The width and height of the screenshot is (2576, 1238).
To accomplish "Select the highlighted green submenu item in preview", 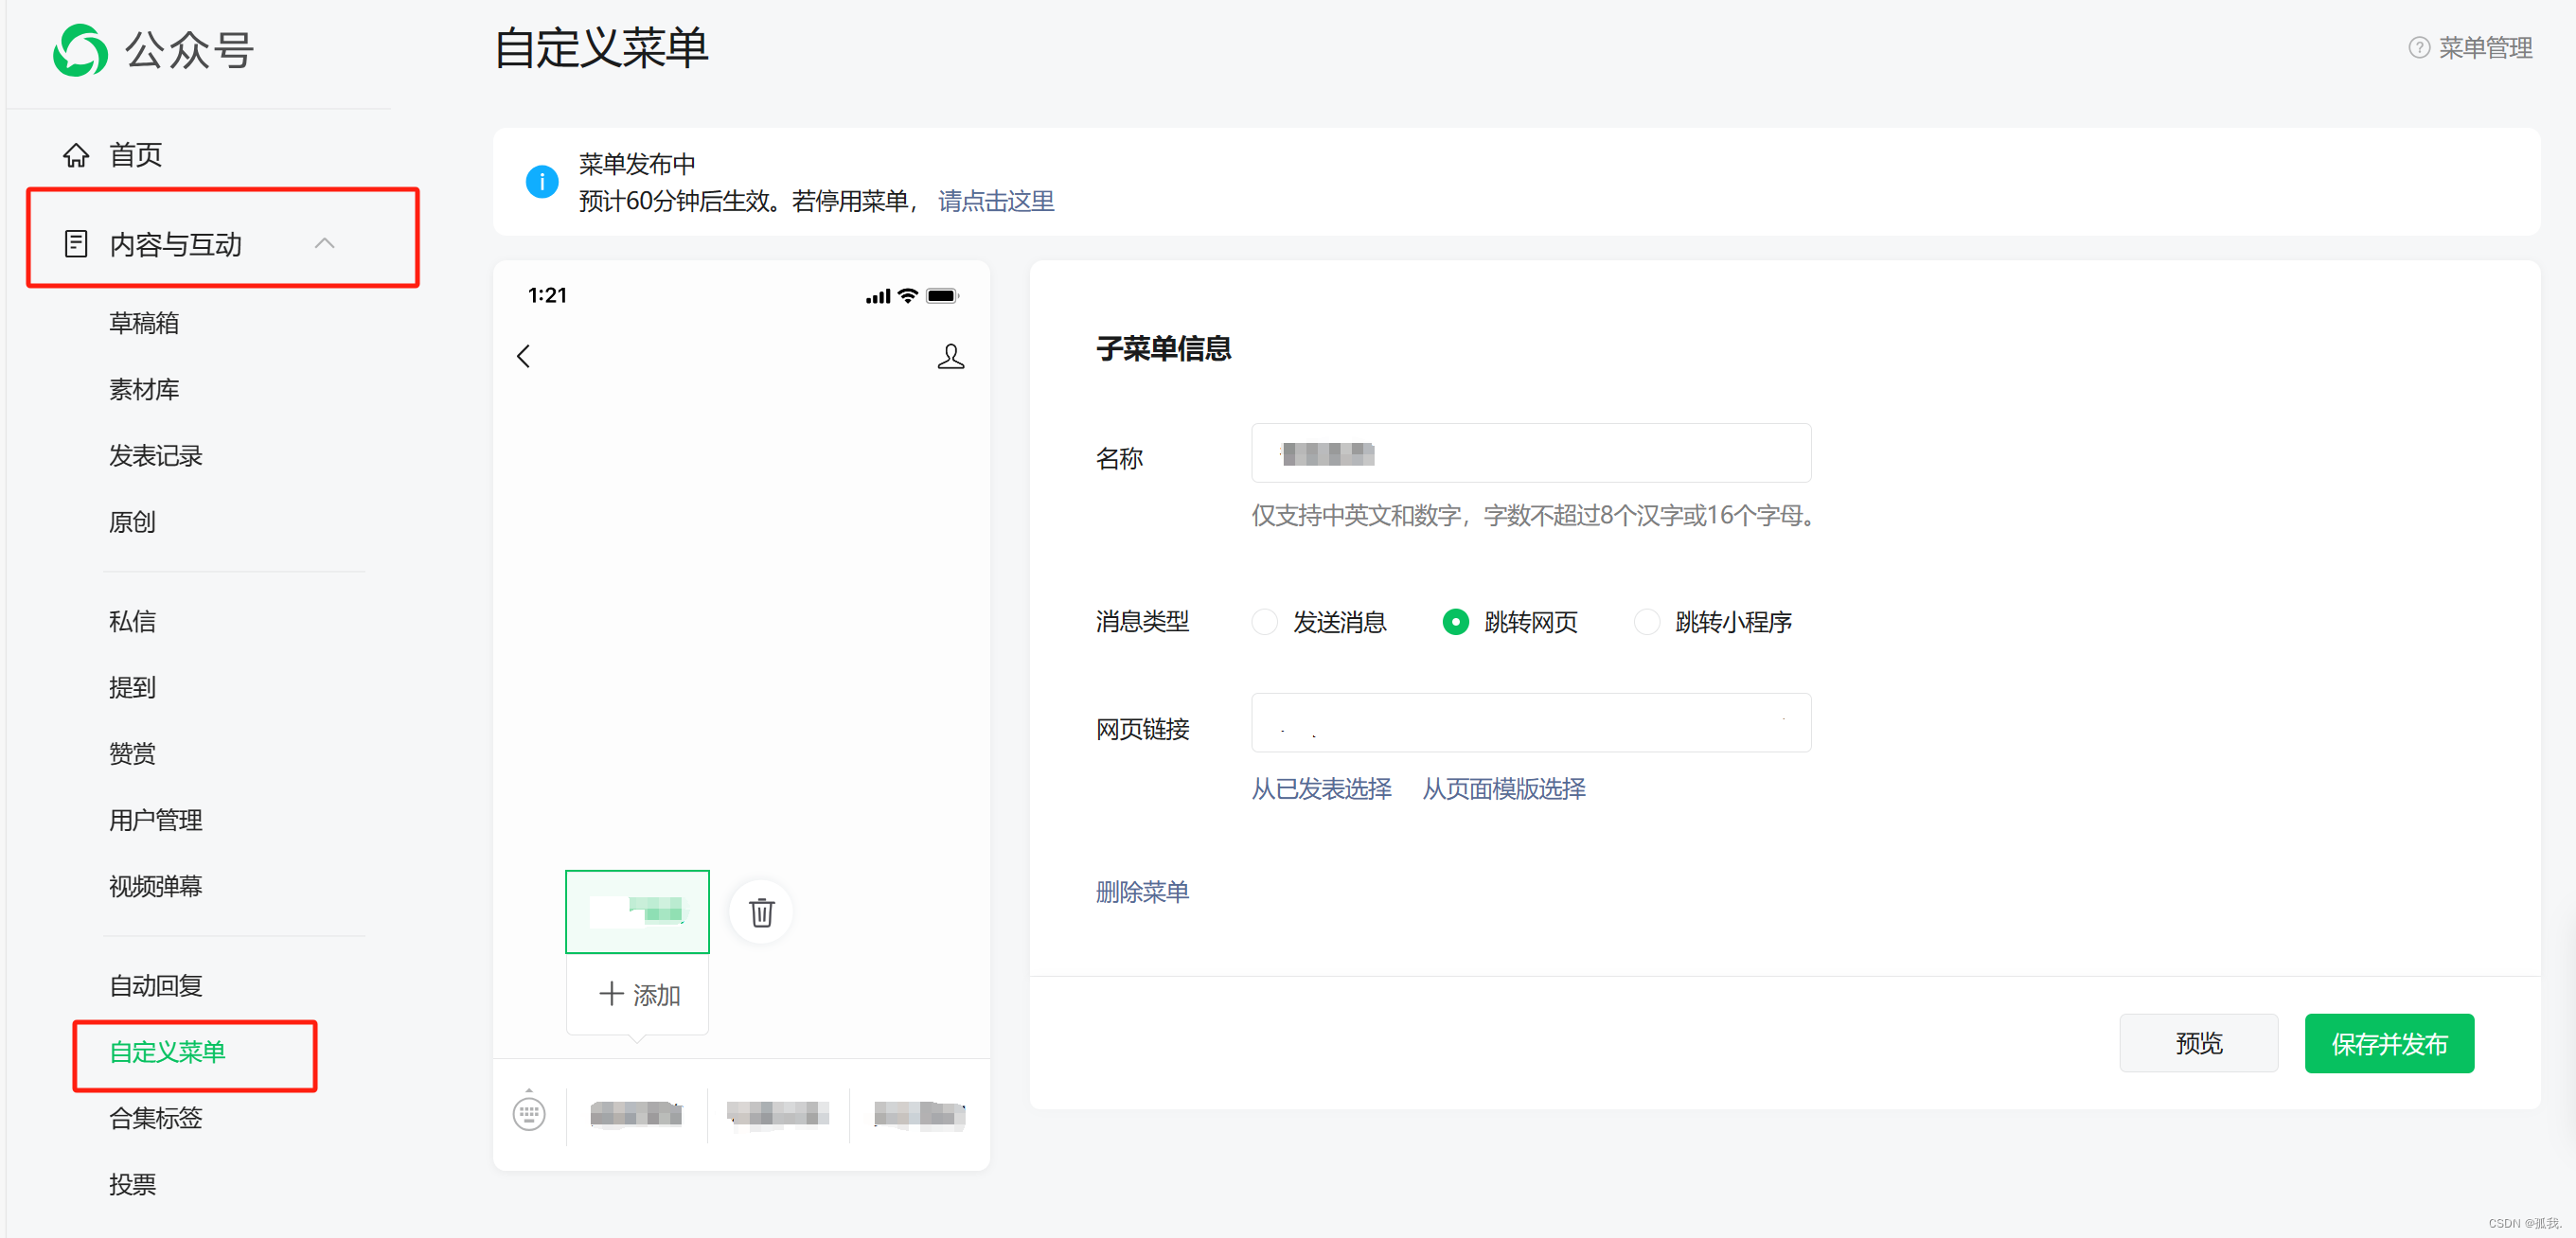I will tap(637, 911).
